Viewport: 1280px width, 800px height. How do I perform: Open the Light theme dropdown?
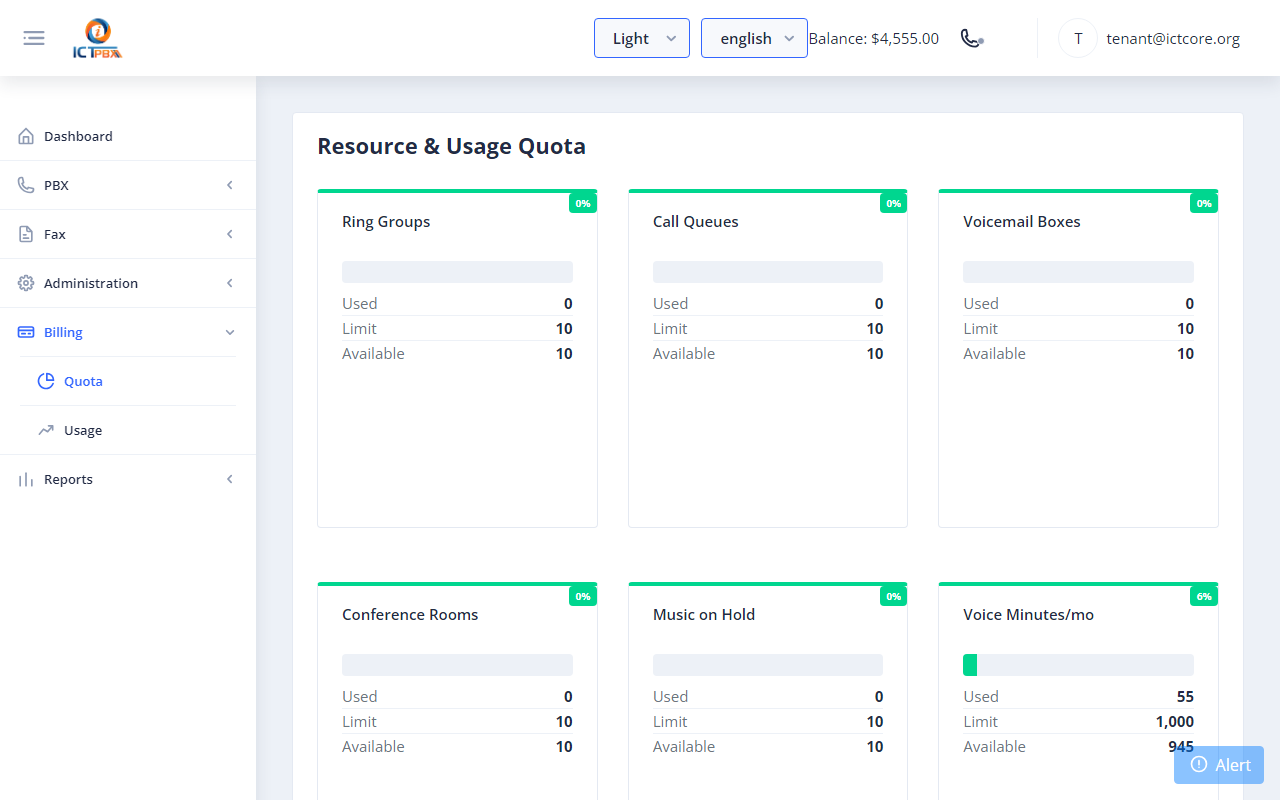coord(642,38)
